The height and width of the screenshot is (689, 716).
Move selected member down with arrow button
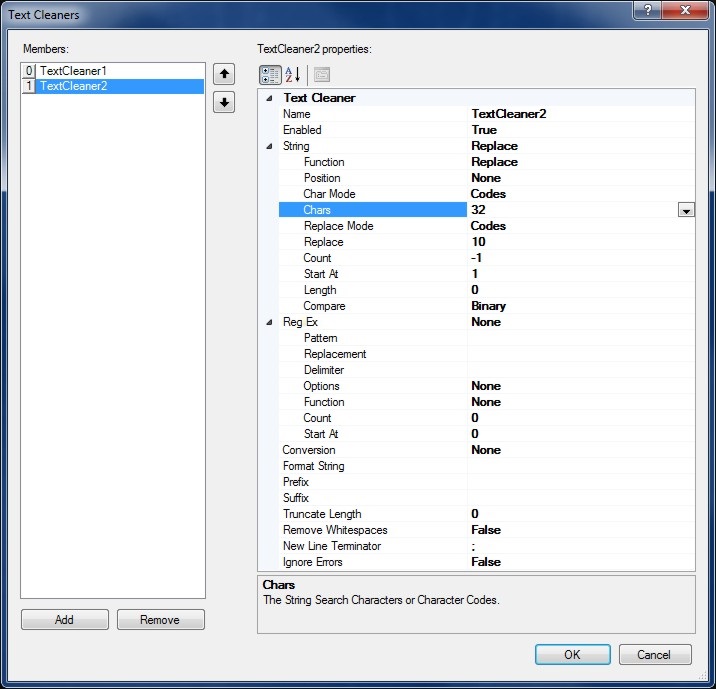tap(224, 102)
